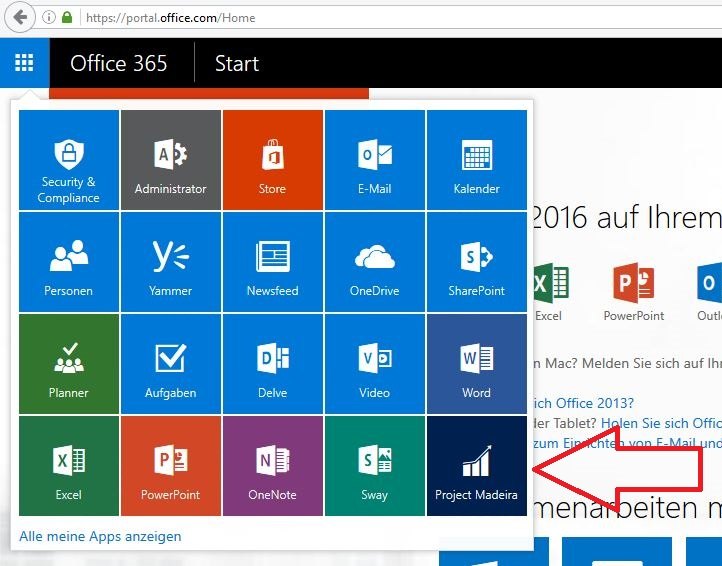This screenshot has height=566, width=722.
Task: Launch the Yammer tile
Action: tap(171, 262)
